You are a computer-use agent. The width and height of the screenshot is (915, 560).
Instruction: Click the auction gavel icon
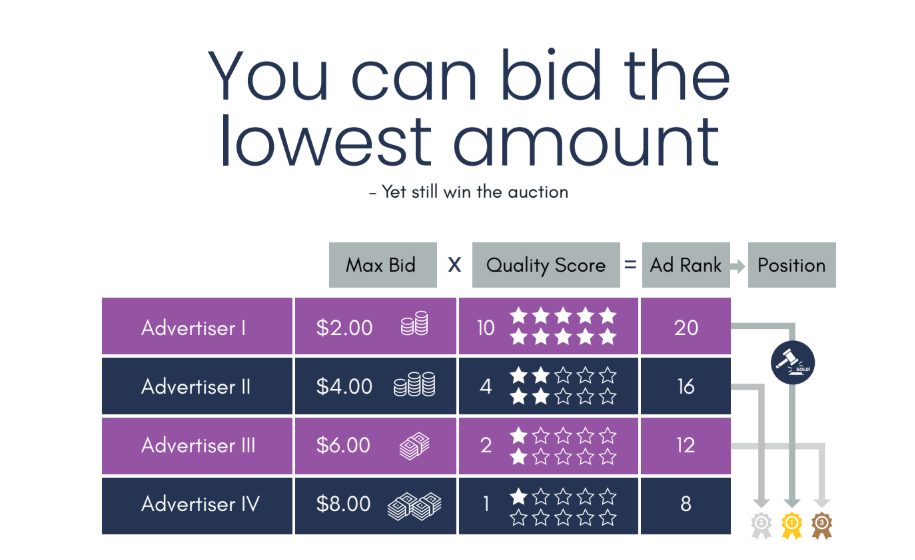792,362
